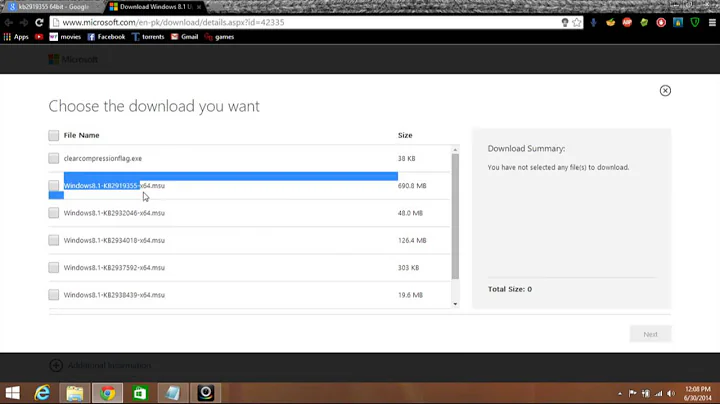Click the clearcompressionflag.exe file name

pos(103,158)
